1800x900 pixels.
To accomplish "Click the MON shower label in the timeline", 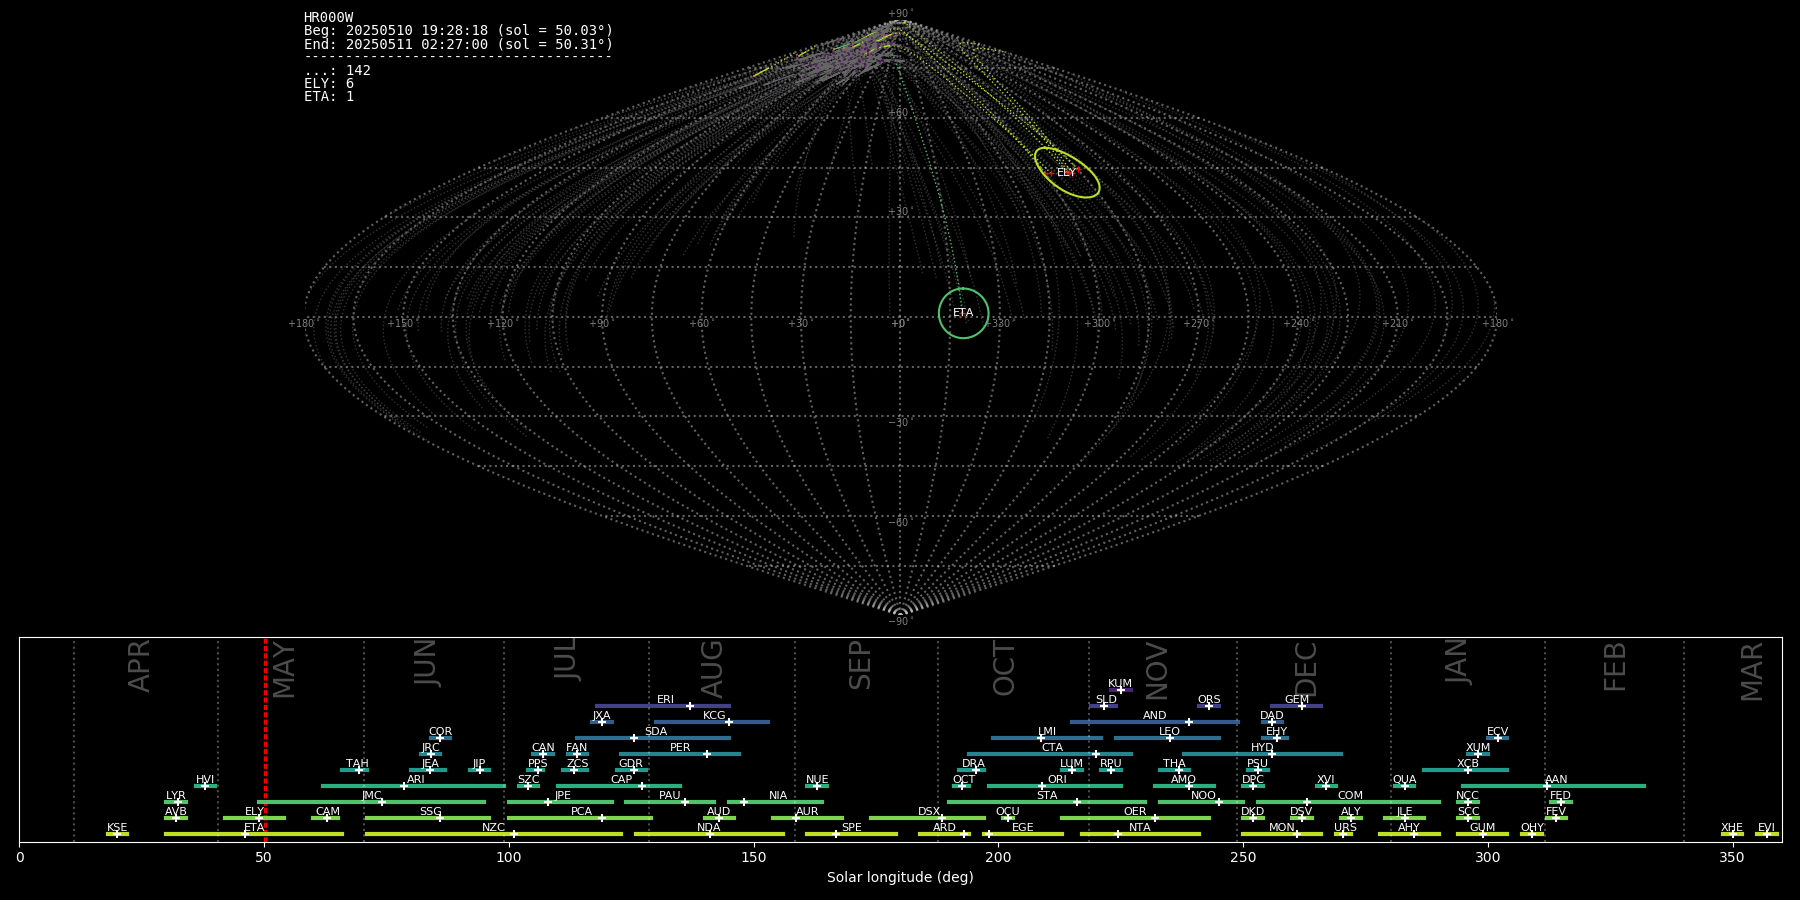I will pos(1281,828).
